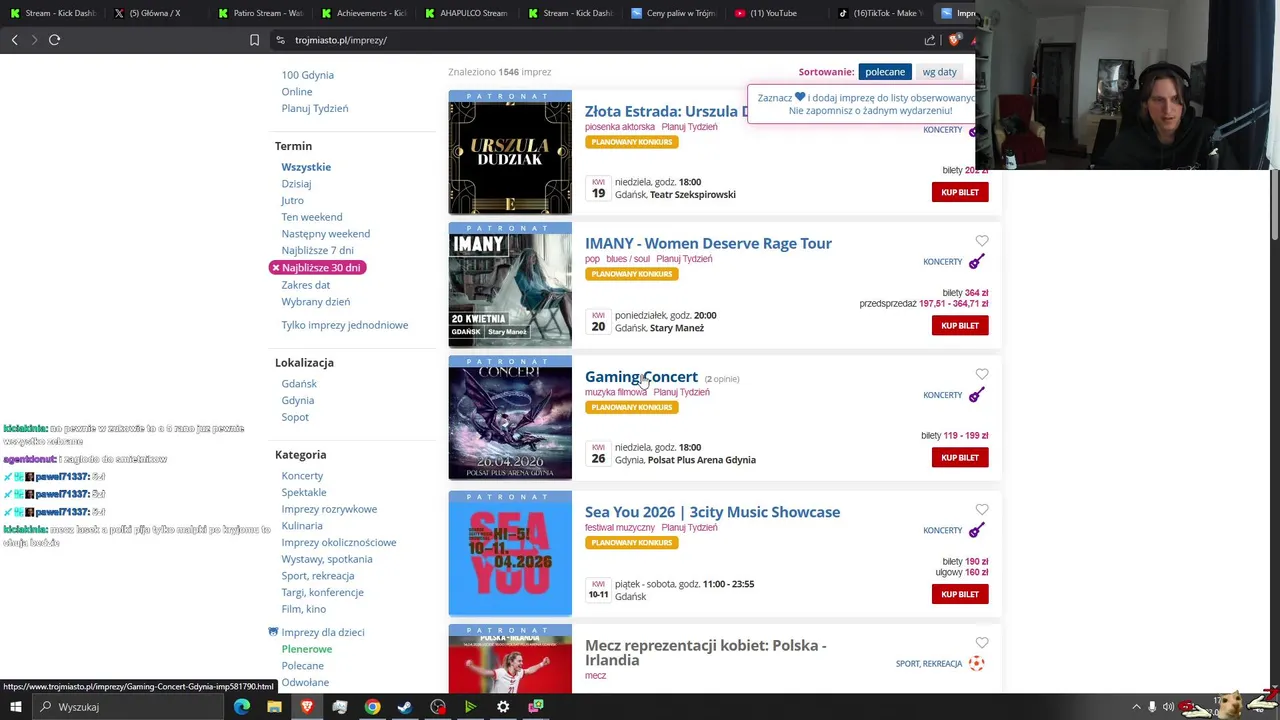Switch to the Achievements - Kick tab

click(363, 13)
